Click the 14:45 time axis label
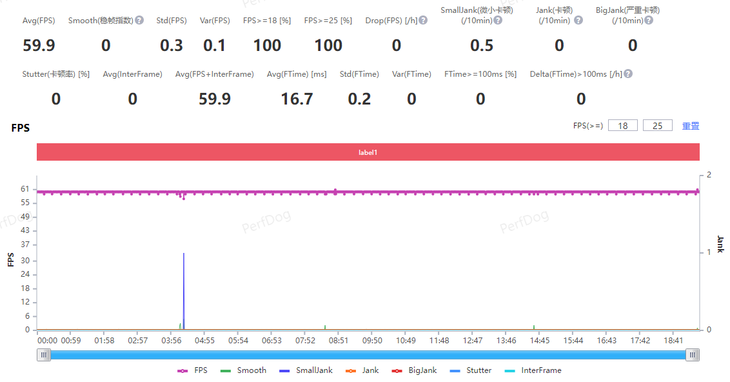The height and width of the screenshot is (382, 730). 540,341
